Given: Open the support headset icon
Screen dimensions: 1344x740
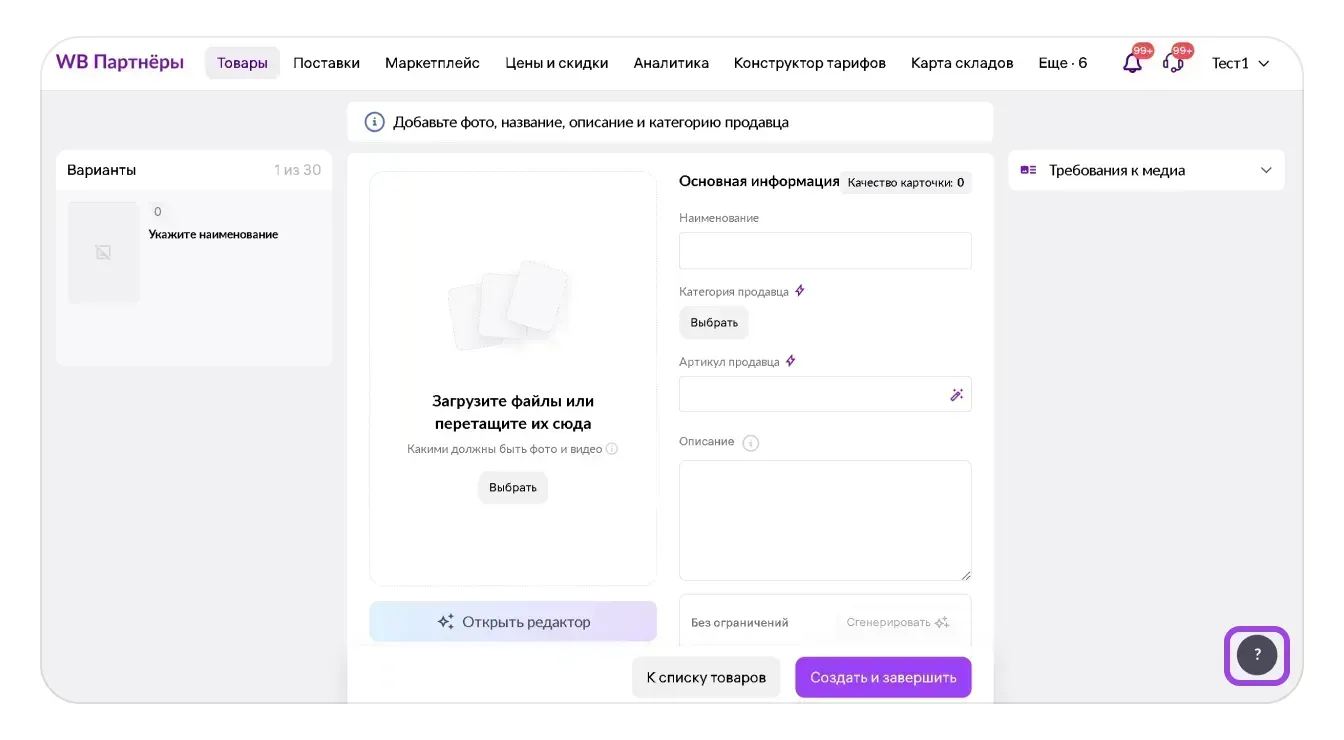Looking at the screenshot, I should tap(1174, 64).
